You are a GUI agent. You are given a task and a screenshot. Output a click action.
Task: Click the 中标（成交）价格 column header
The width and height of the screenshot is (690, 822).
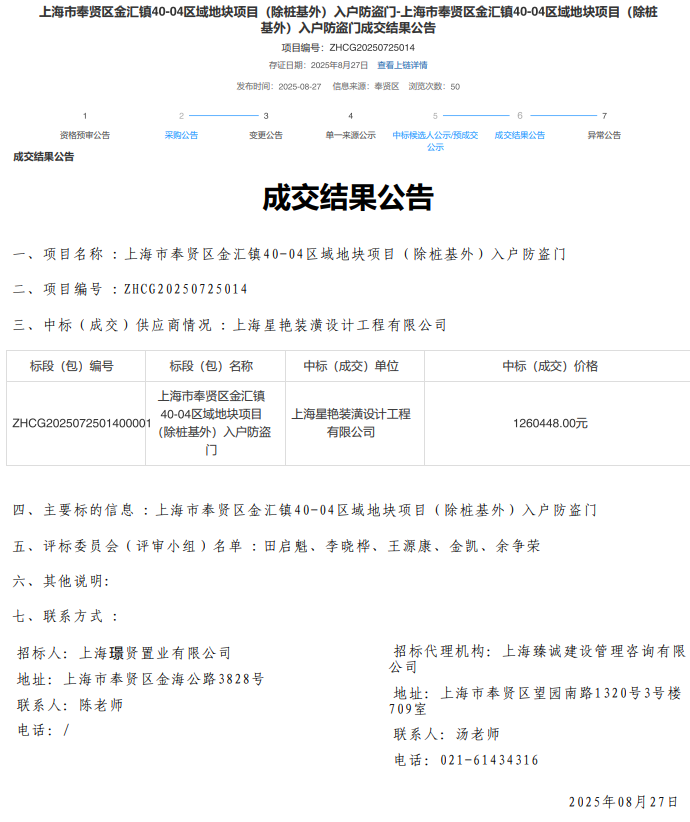point(550,366)
